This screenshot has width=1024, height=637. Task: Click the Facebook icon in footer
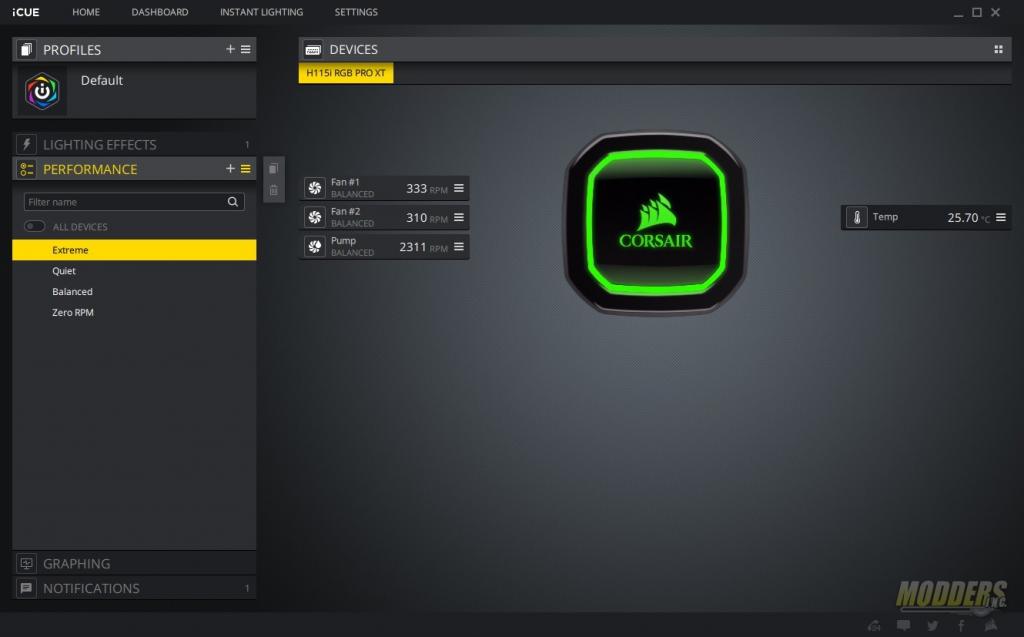click(x=961, y=625)
